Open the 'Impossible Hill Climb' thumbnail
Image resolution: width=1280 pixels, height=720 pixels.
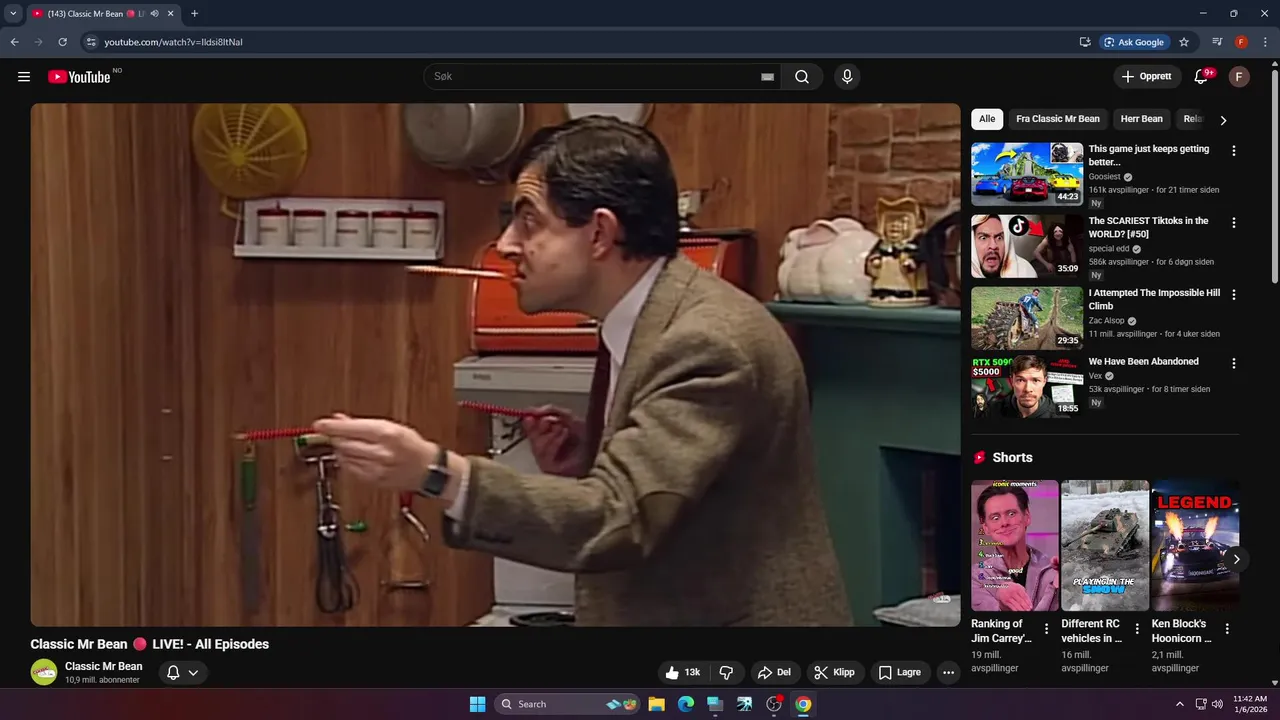pyautogui.click(x=1027, y=318)
